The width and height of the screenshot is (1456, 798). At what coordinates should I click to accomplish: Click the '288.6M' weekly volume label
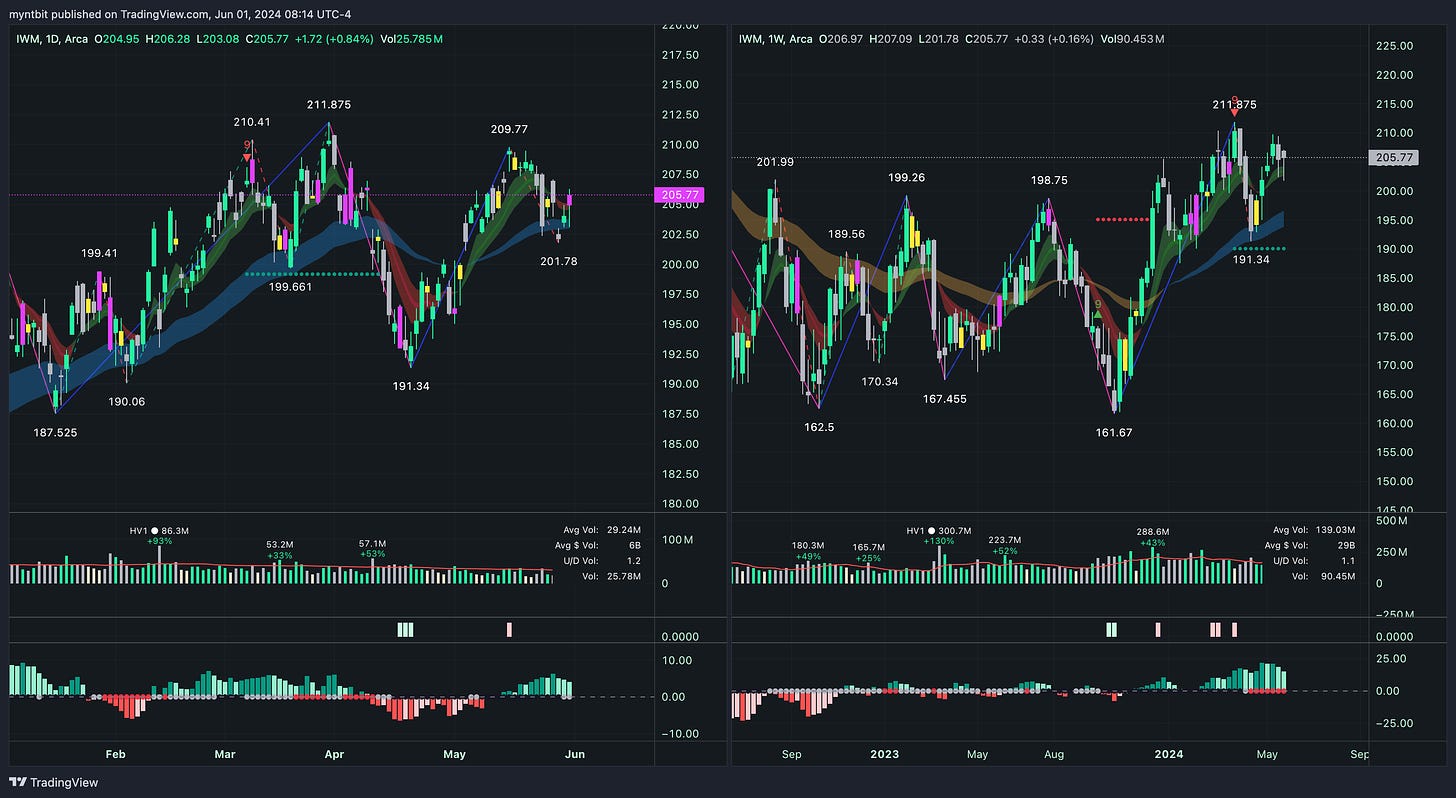click(x=1152, y=532)
